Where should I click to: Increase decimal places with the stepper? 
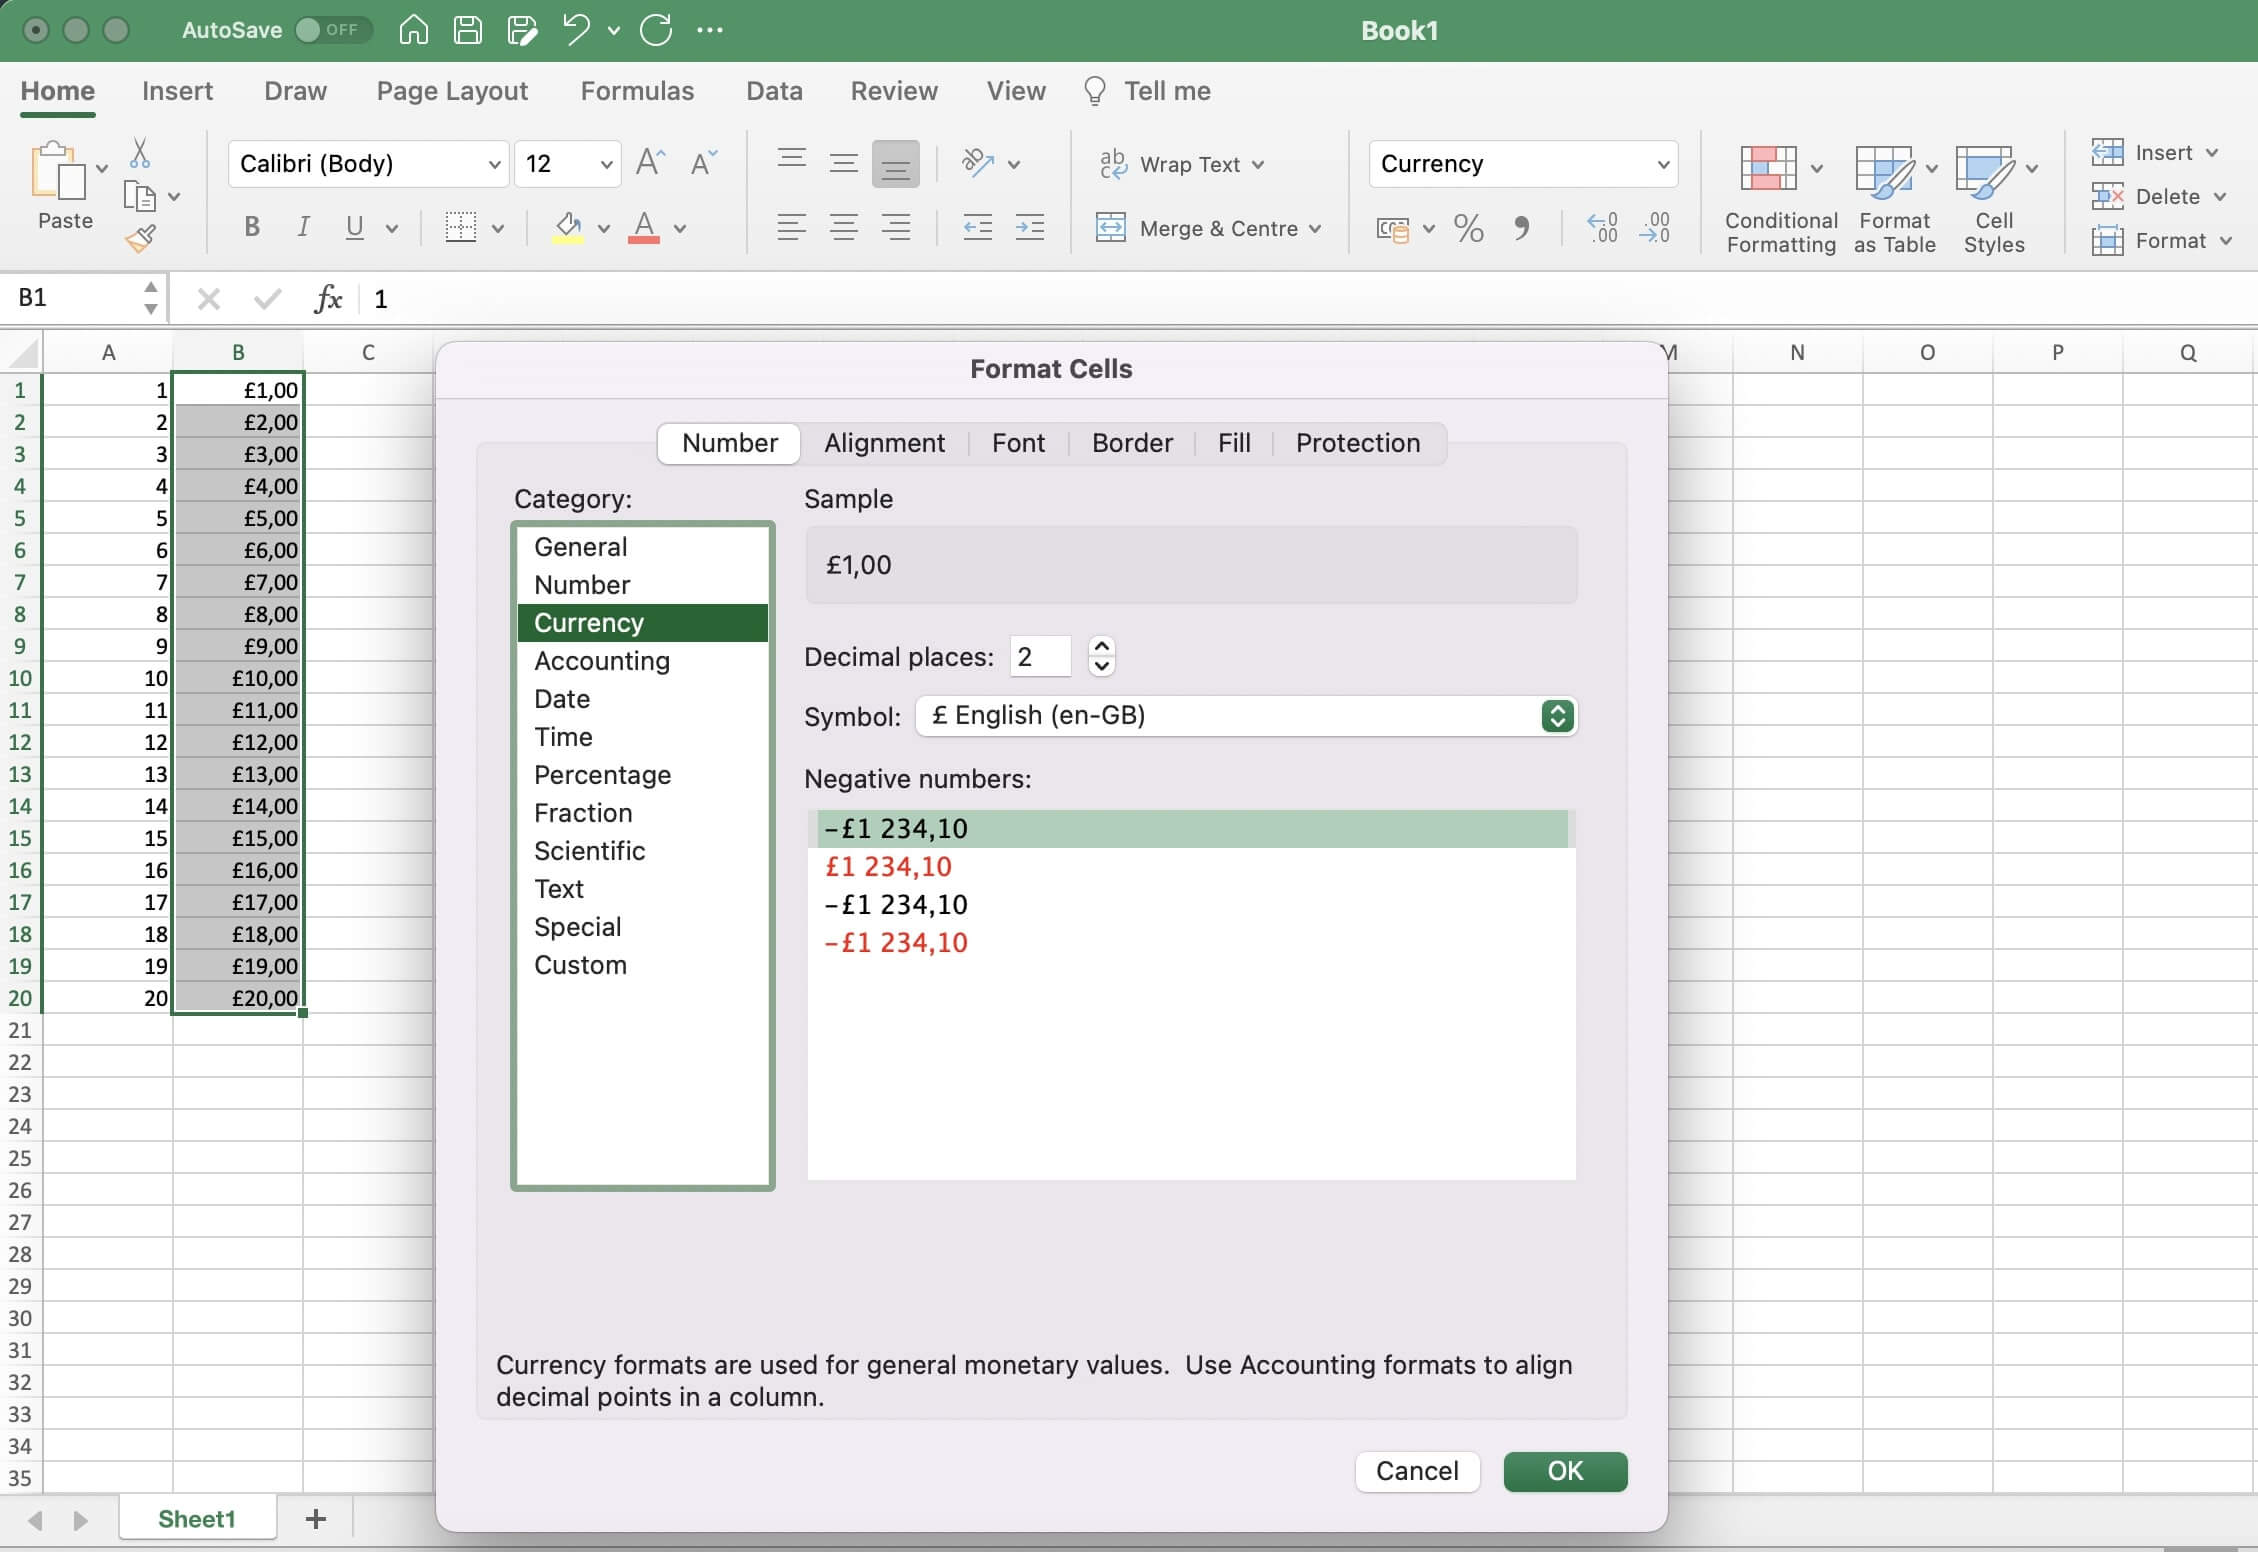tap(1100, 645)
